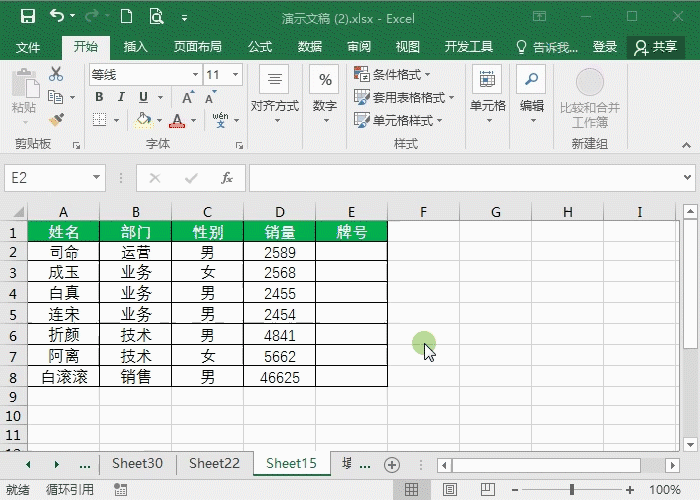Image resolution: width=700 pixels, height=500 pixels.
Task: Click the Copy icon
Action: click(55, 97)
